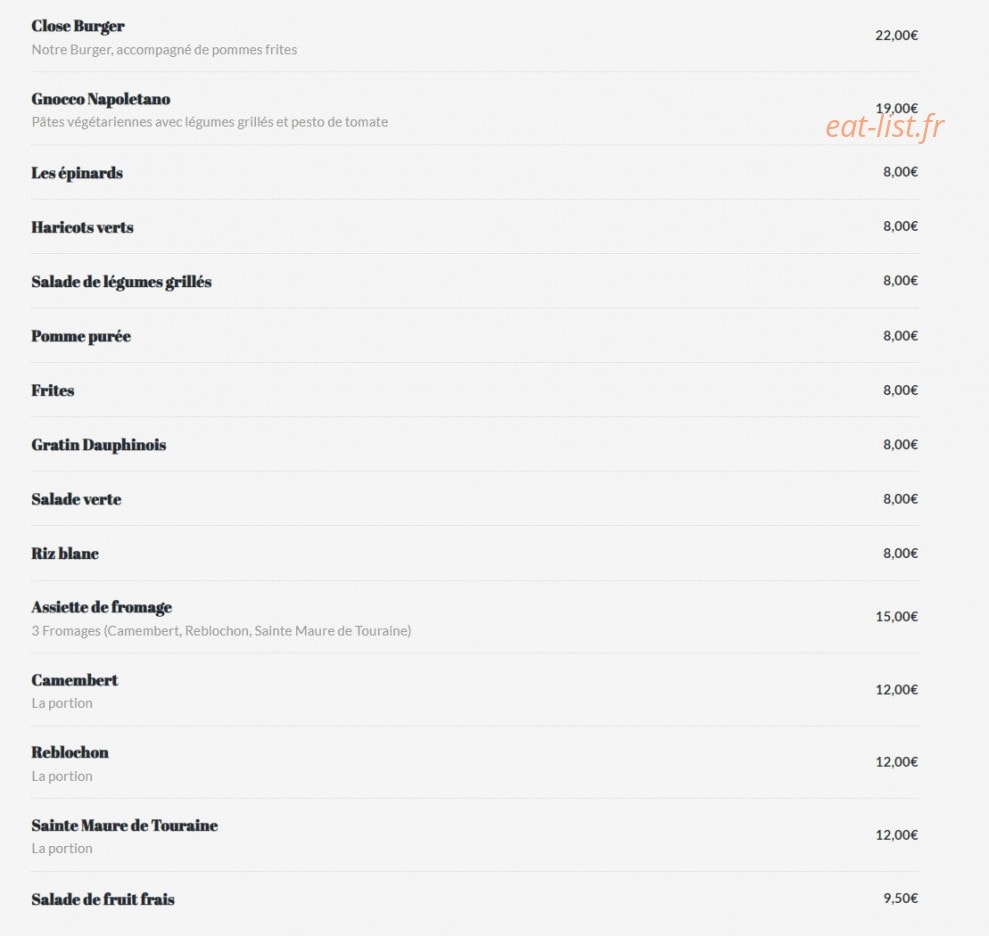The height and width of the screenshot is (936, 989).
Task: Open the Assiette de fromage item
Action: tap(102, 607)
